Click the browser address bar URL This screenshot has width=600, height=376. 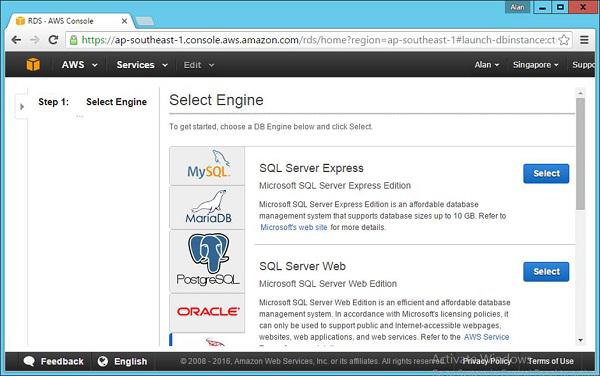(x=318, y=40)
